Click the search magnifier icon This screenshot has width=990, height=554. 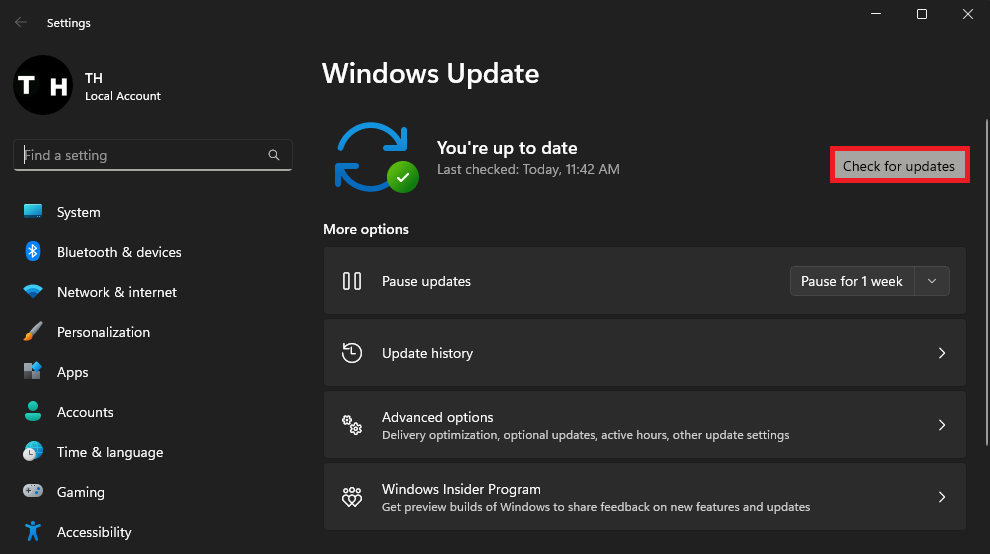(273, 155)
